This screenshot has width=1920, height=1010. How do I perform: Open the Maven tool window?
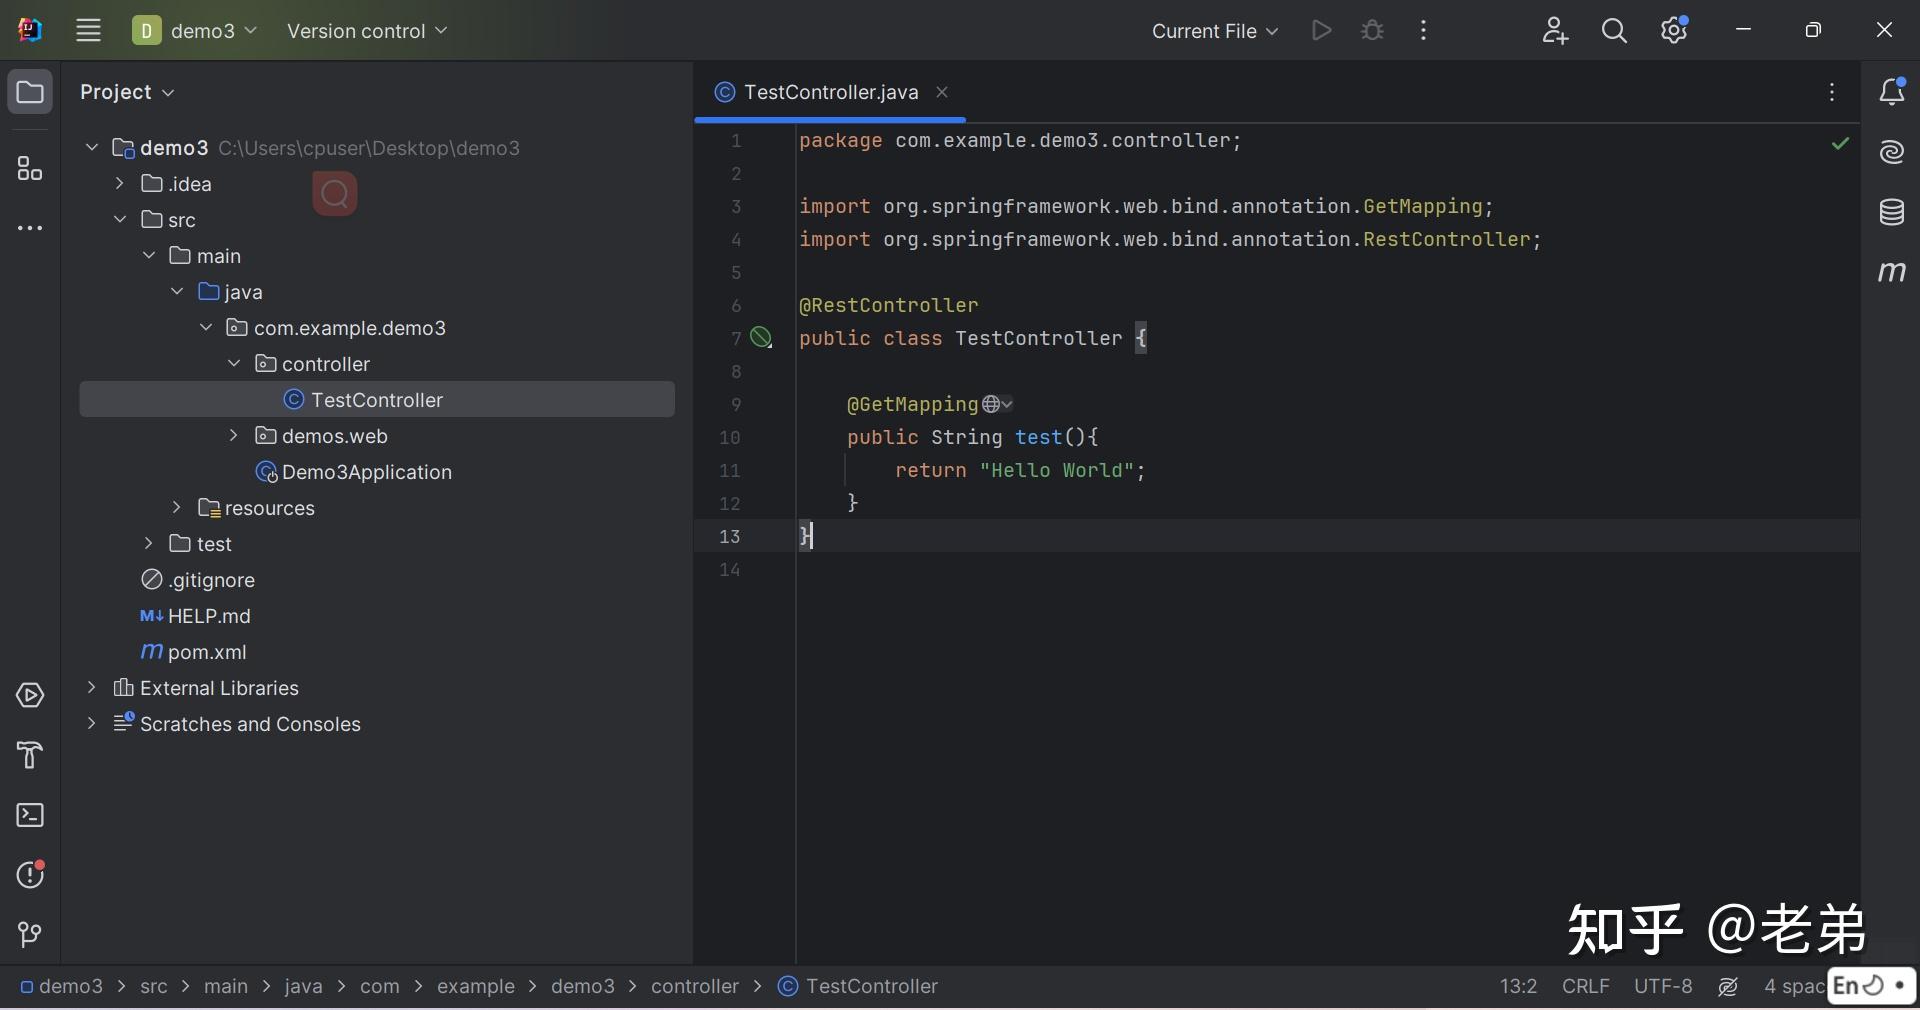[x=1891, y=272]
